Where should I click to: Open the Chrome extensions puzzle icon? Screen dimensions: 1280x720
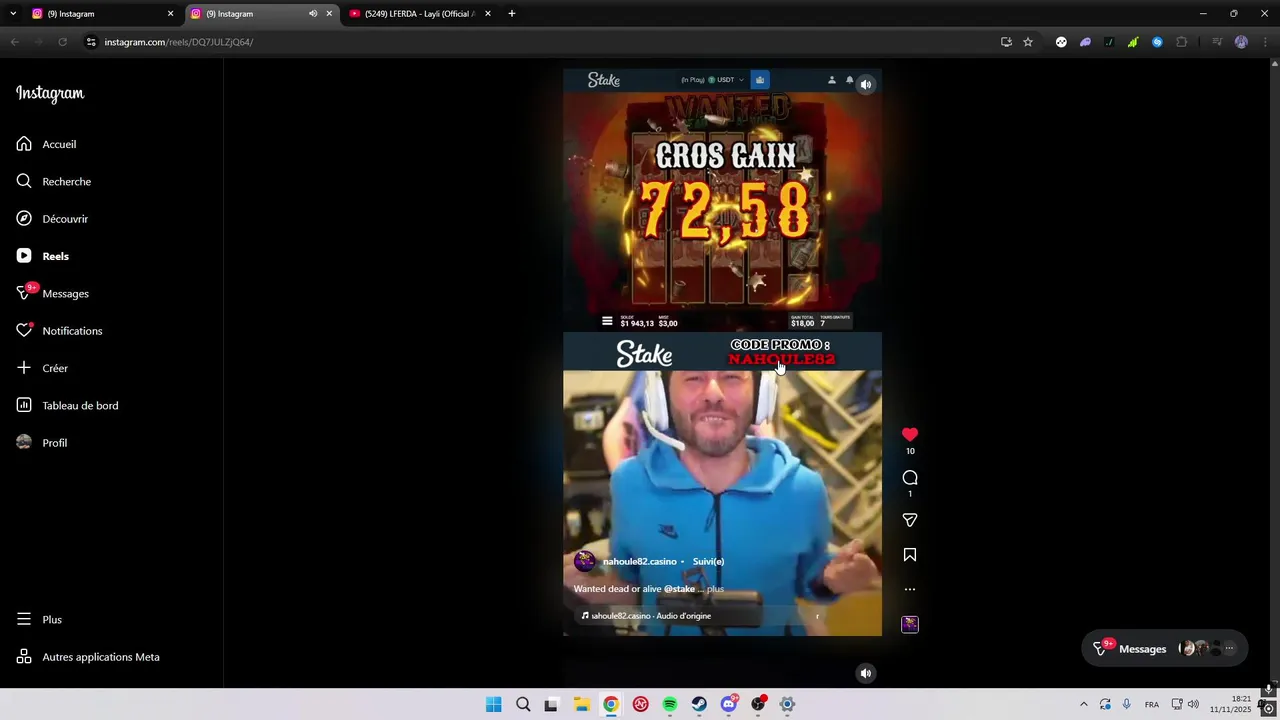(x=1182, y=42)
